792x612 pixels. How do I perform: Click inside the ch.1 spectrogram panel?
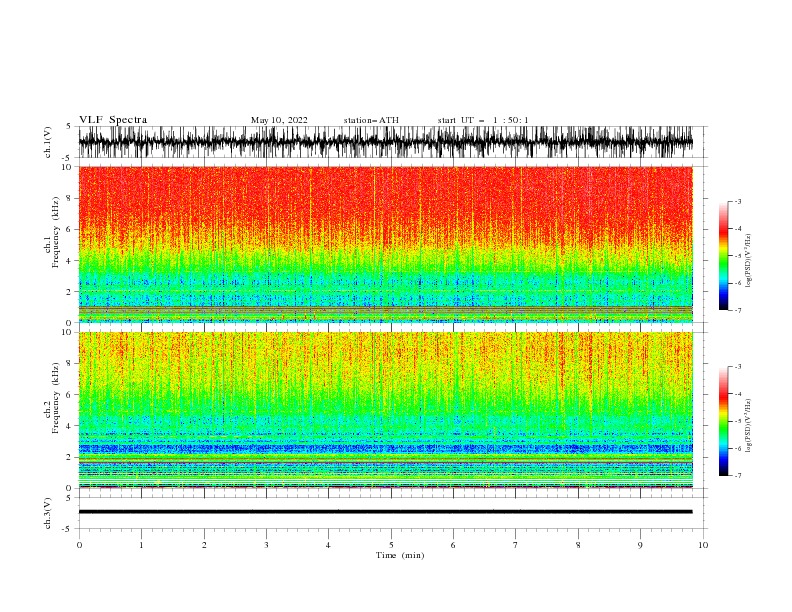pyautogui.click(x=385, y=244)
